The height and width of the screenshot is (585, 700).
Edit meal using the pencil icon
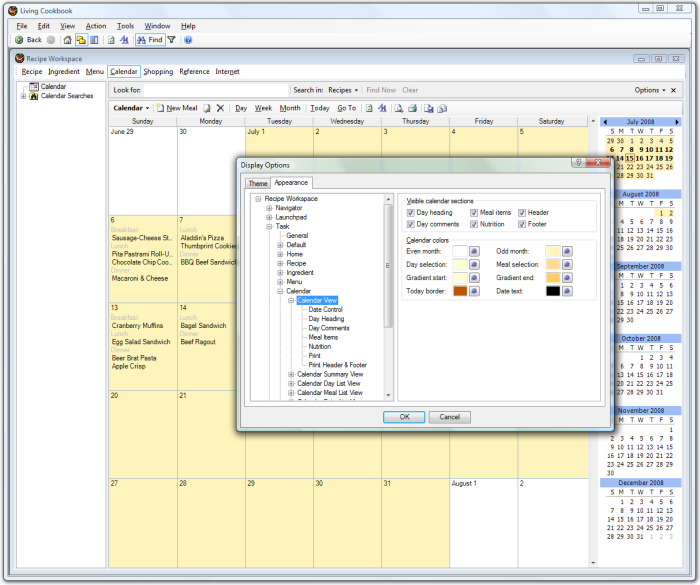point(207,108)
